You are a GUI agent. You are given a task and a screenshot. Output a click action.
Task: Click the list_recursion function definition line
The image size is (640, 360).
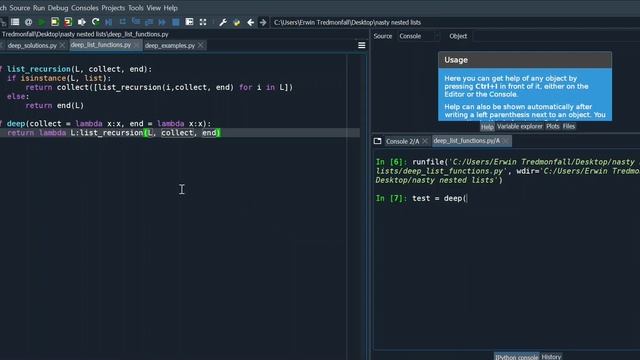[x=76, y=69]
